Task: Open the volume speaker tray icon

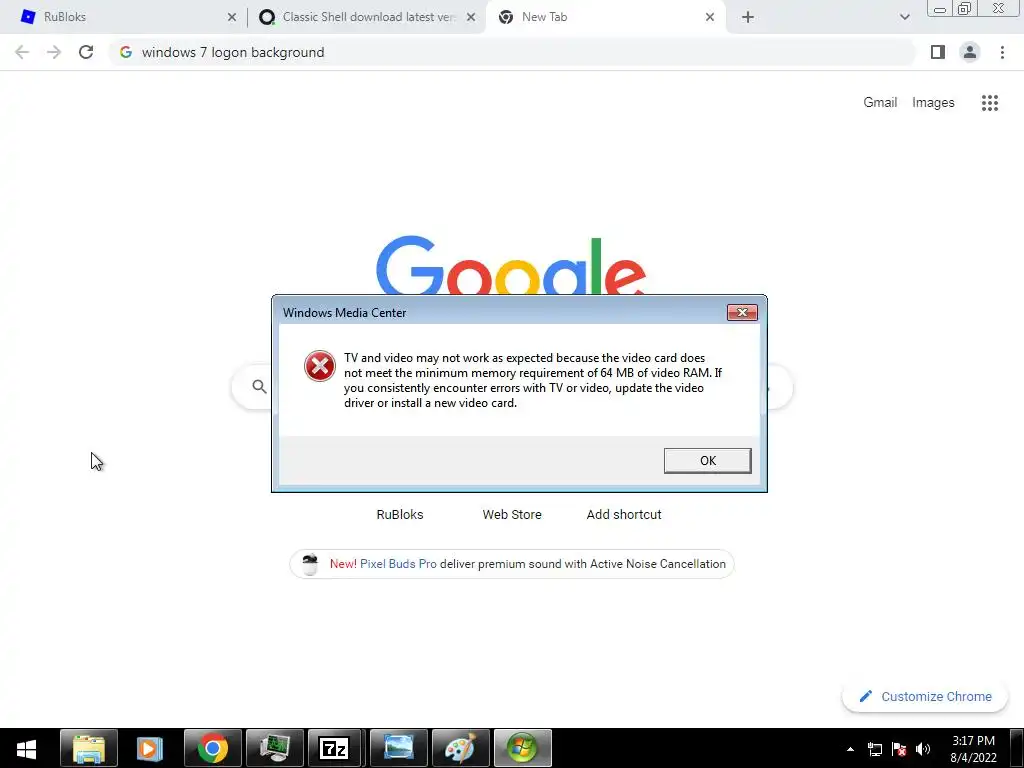Action: pos(923,749)
